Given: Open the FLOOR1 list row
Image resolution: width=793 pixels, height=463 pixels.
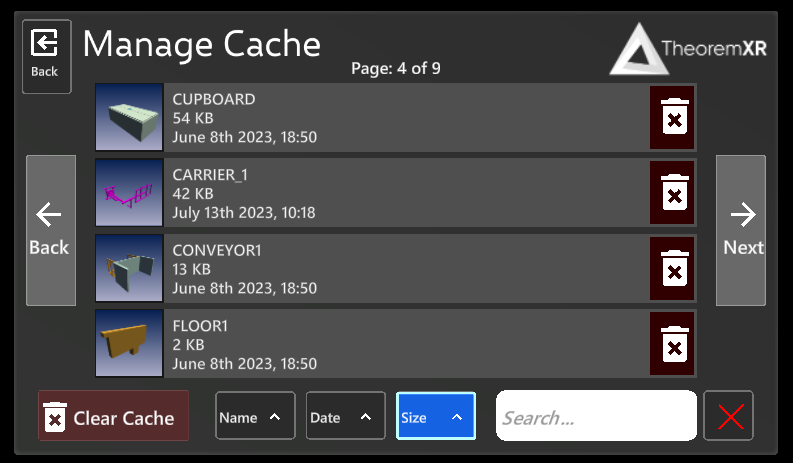Looking at the screenshot, I should [400, 343].
